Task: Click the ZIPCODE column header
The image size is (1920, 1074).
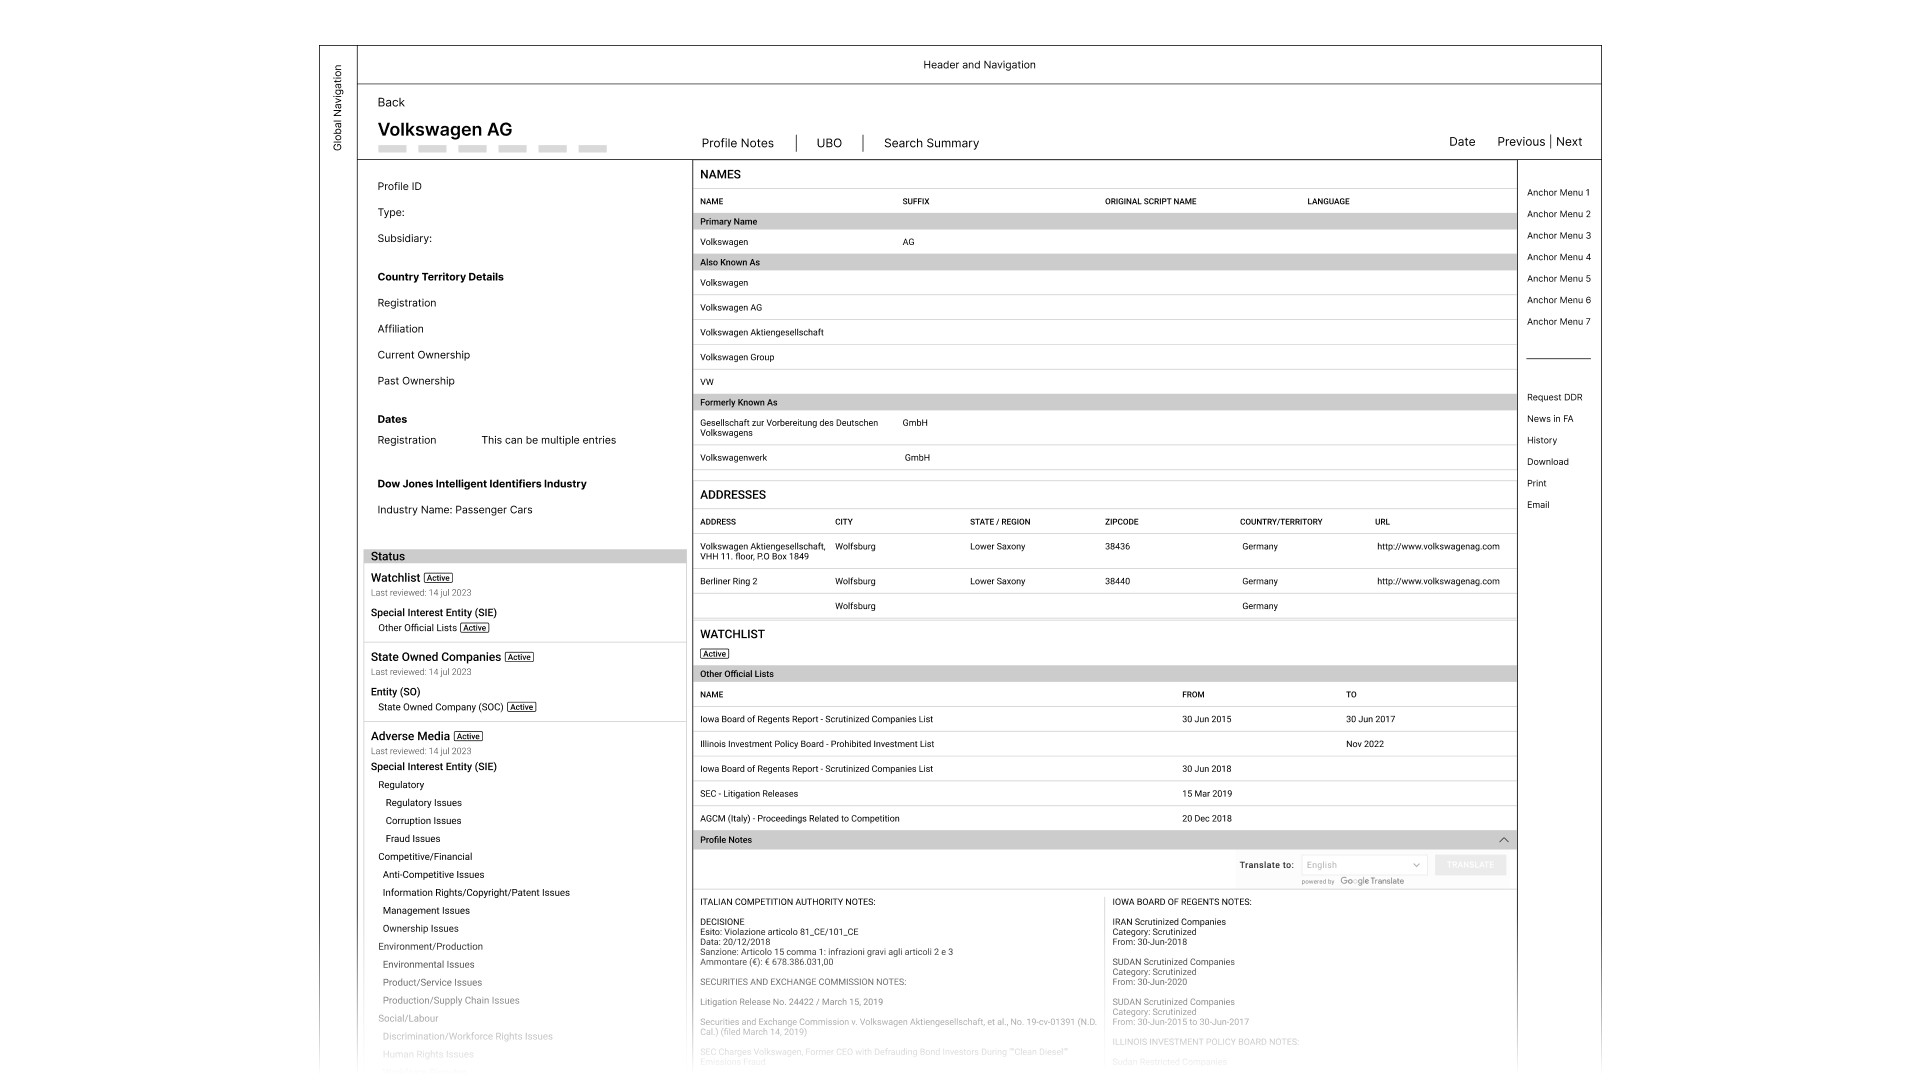Action: (x=1121, y=522)
